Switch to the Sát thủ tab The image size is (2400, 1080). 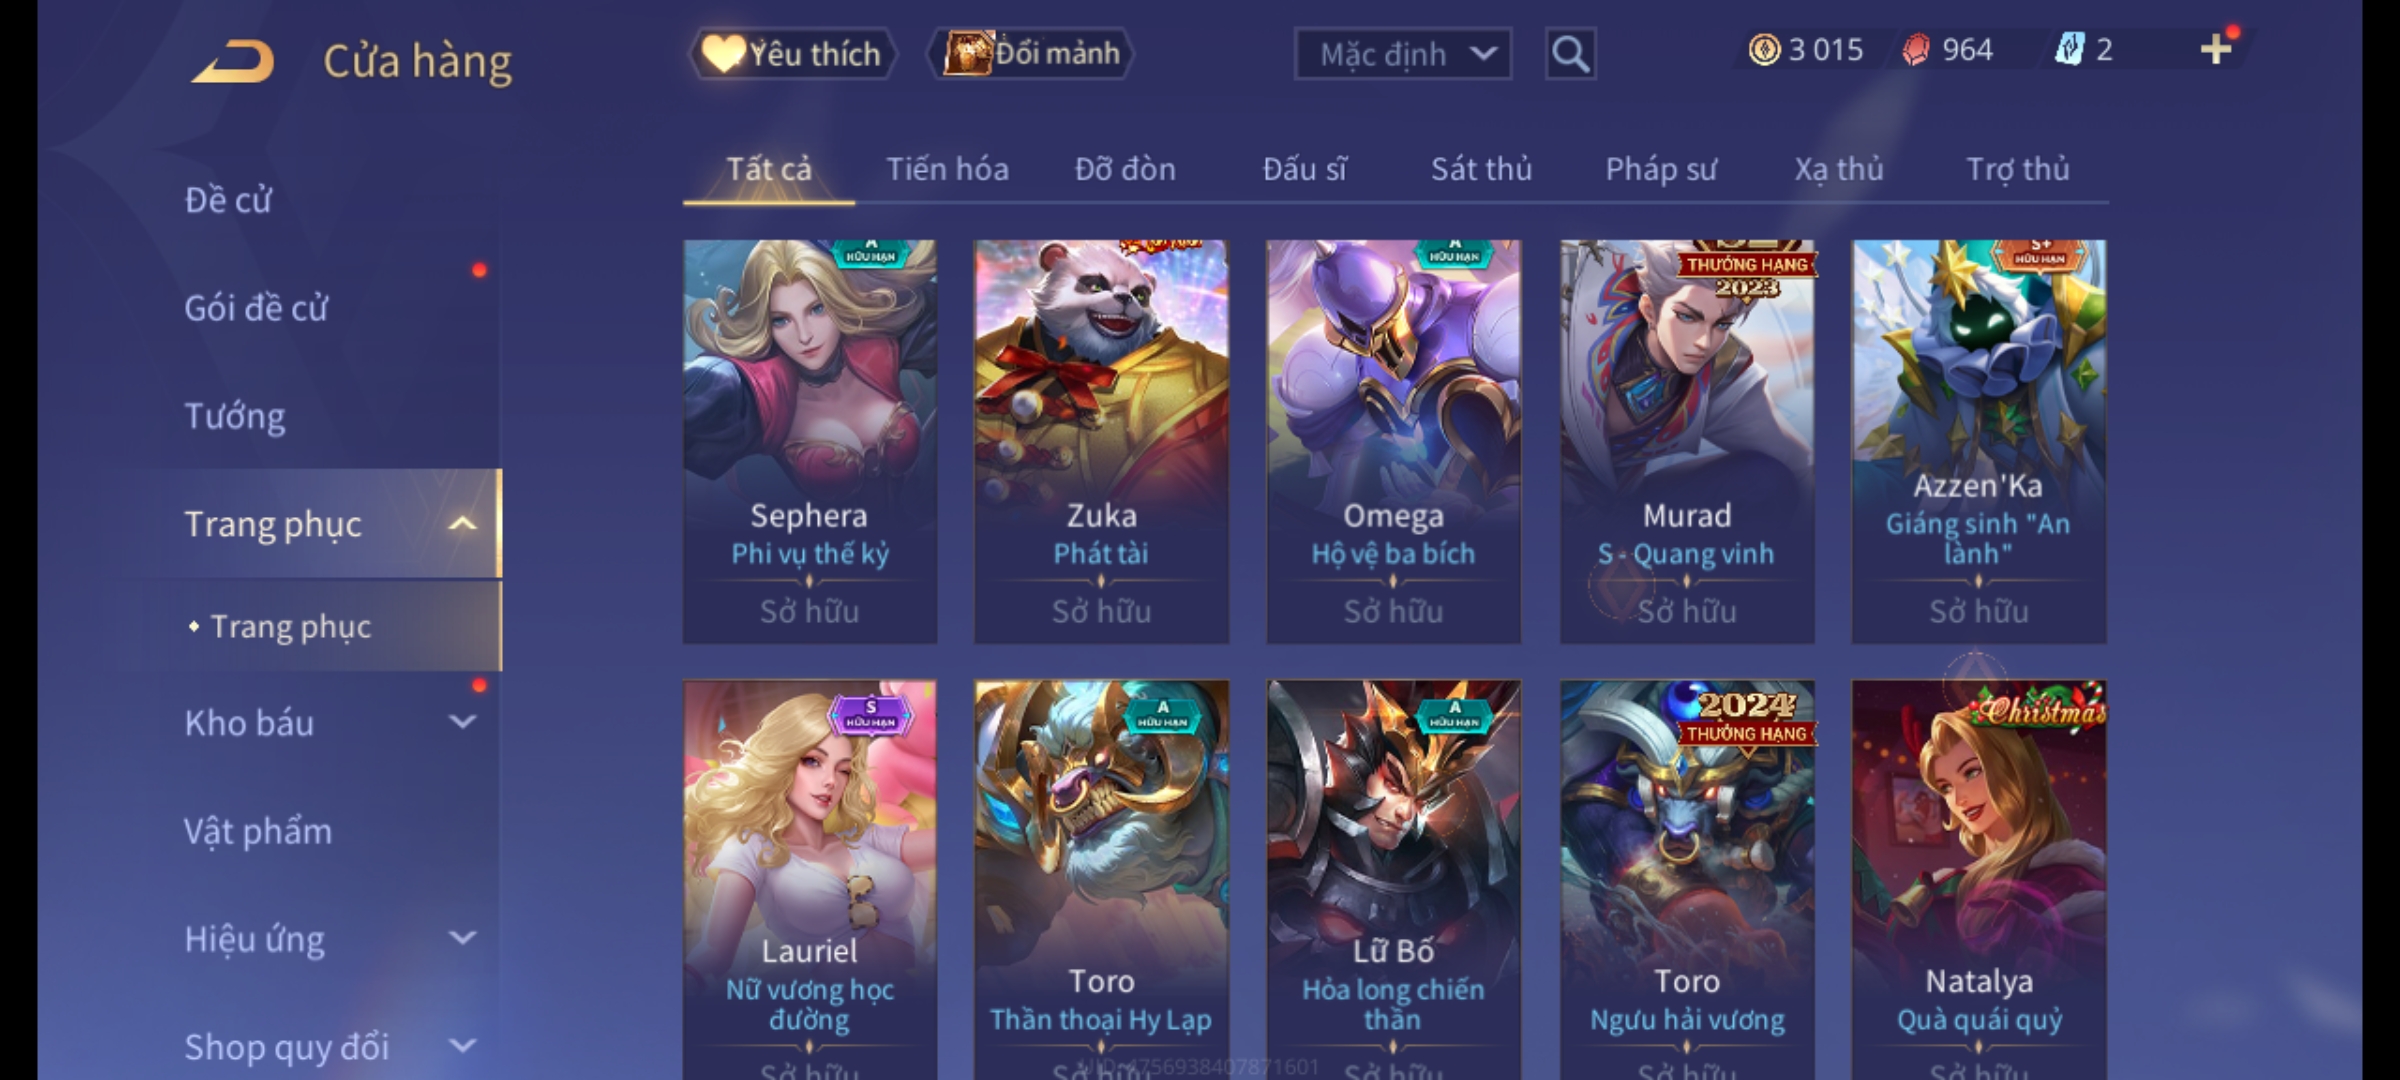(1481, 169)
